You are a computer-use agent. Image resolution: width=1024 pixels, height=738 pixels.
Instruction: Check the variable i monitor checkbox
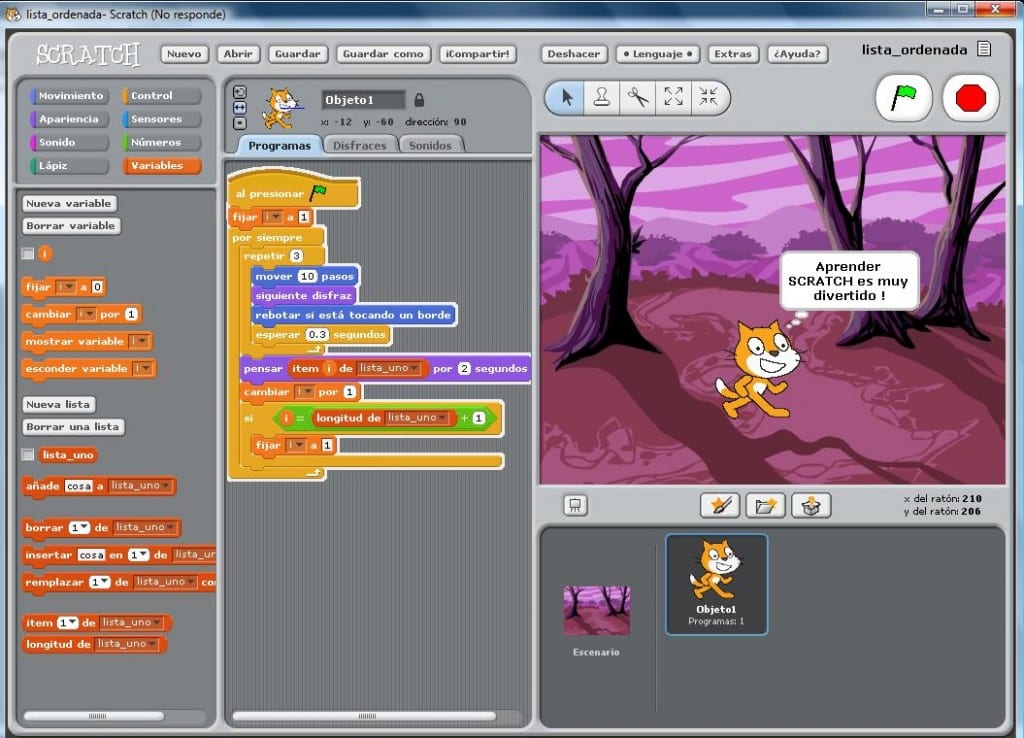[27, 253]
